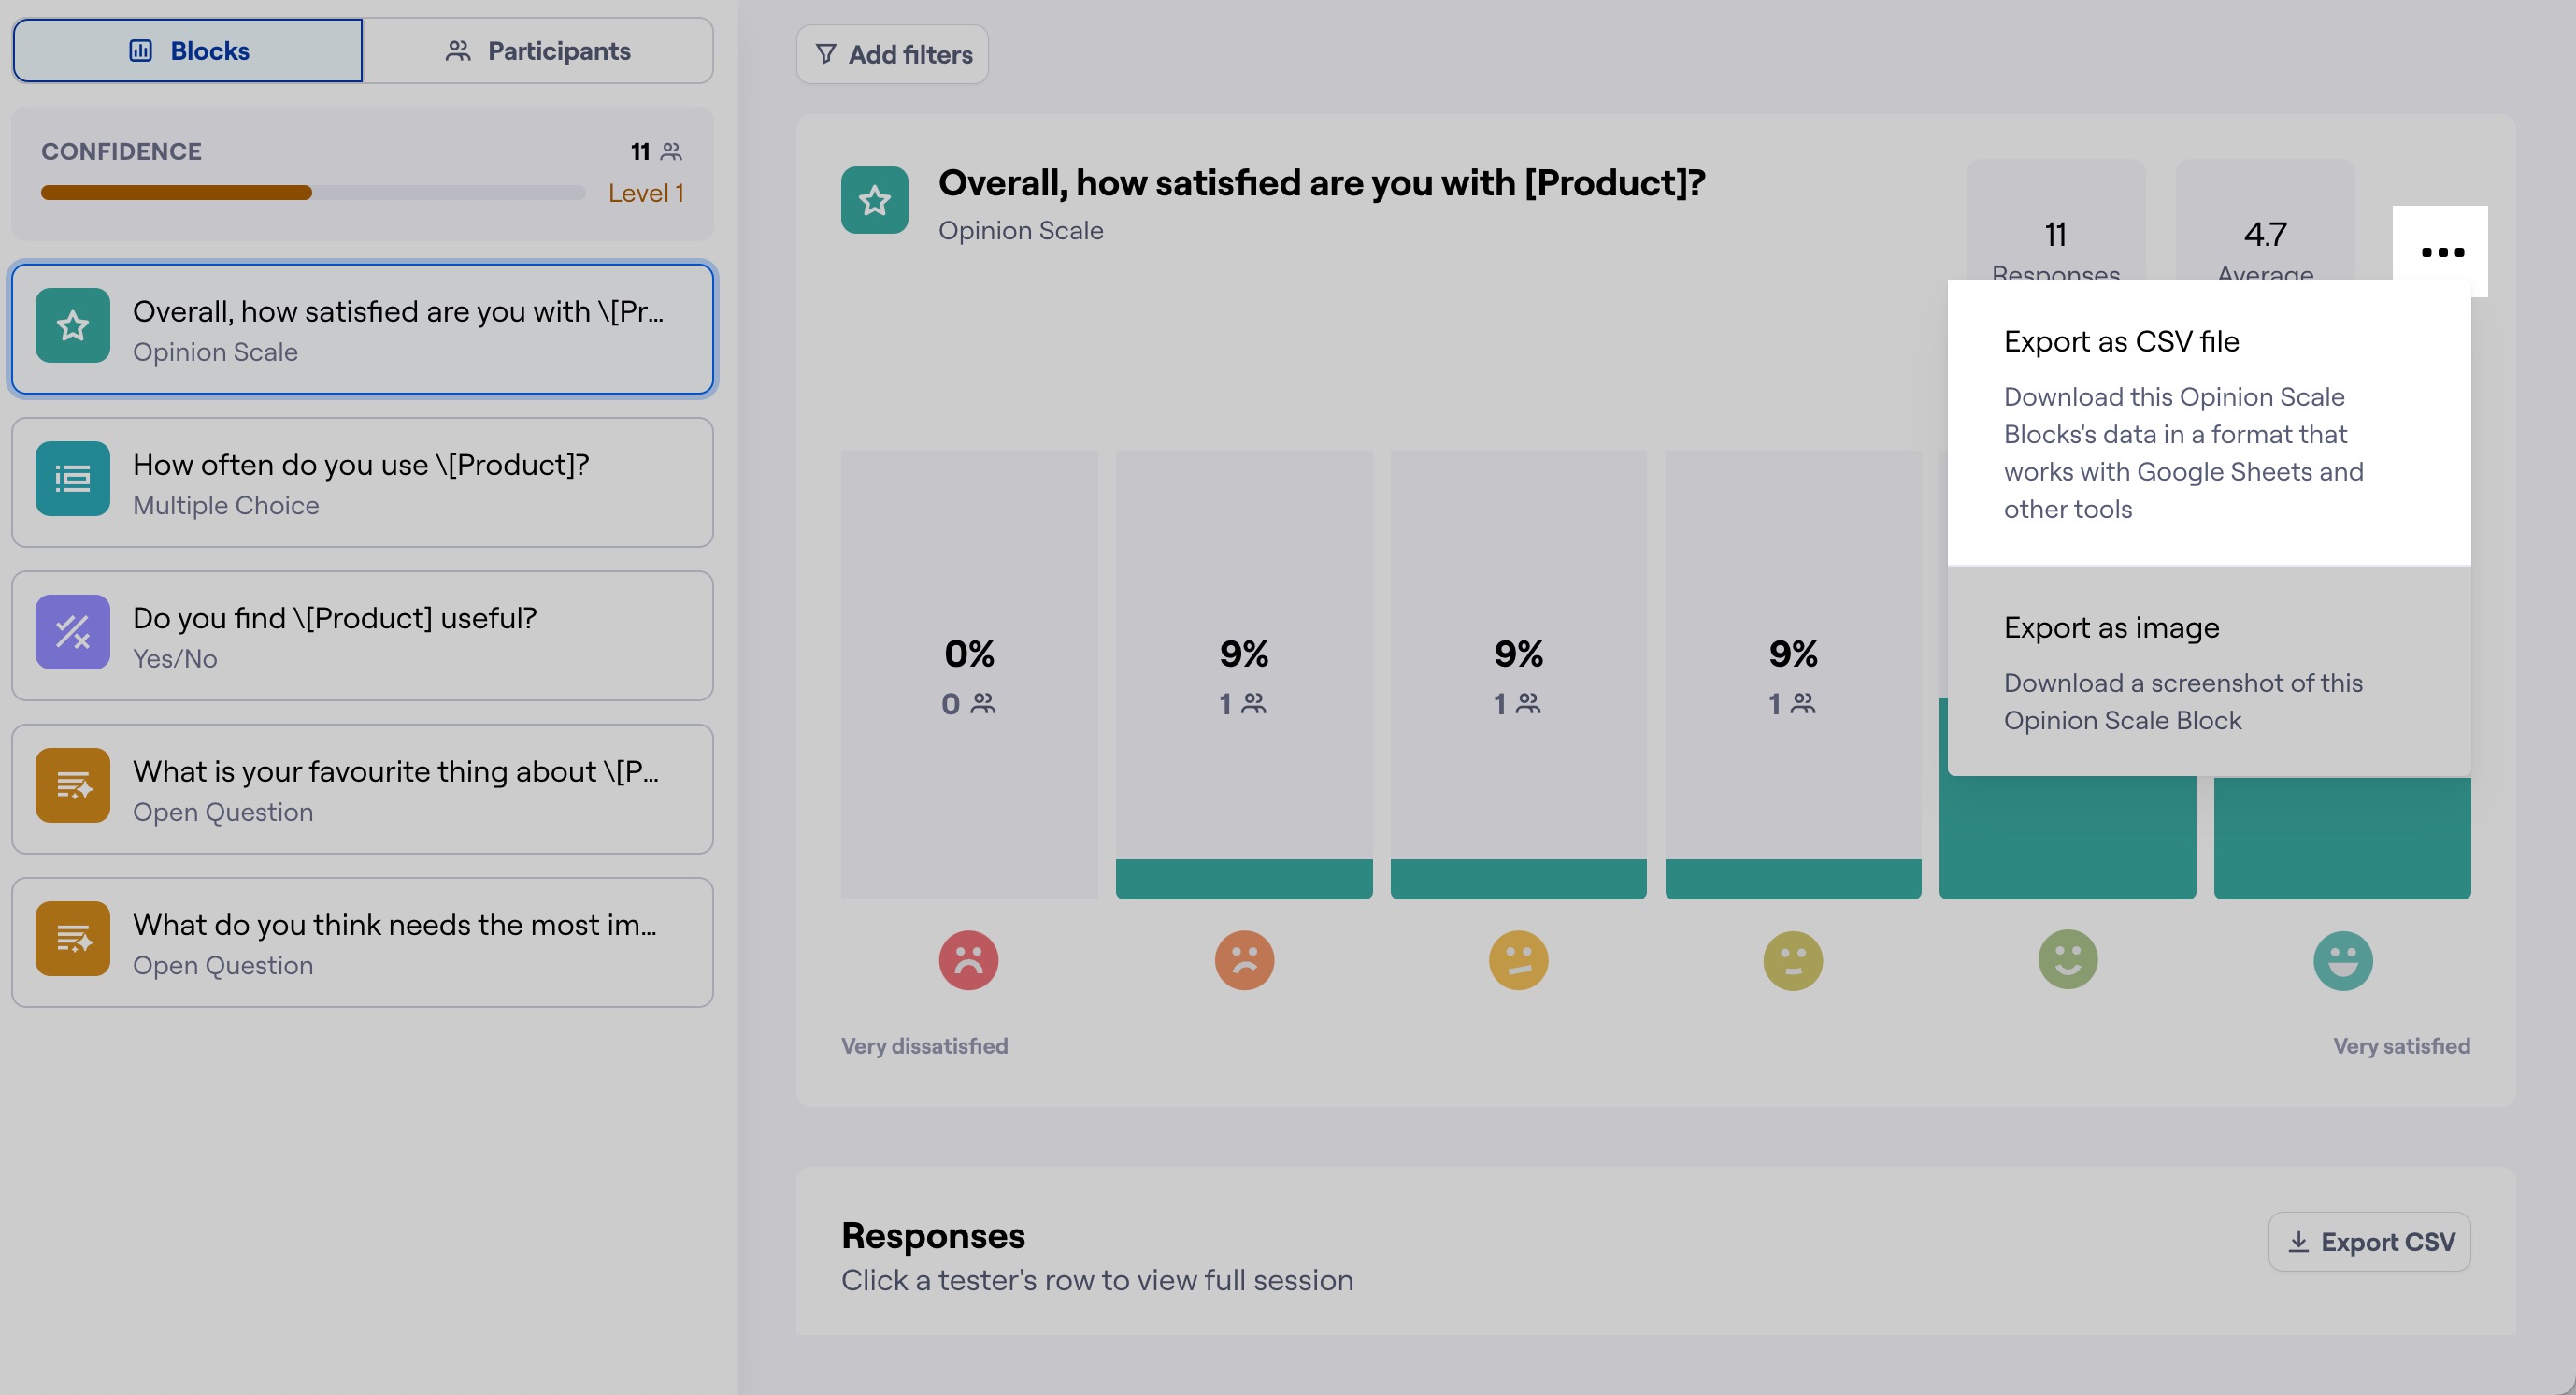Click the teal very satisfied face icon
This screenshot has width=2576, height=1395.
click(2342, 960)
